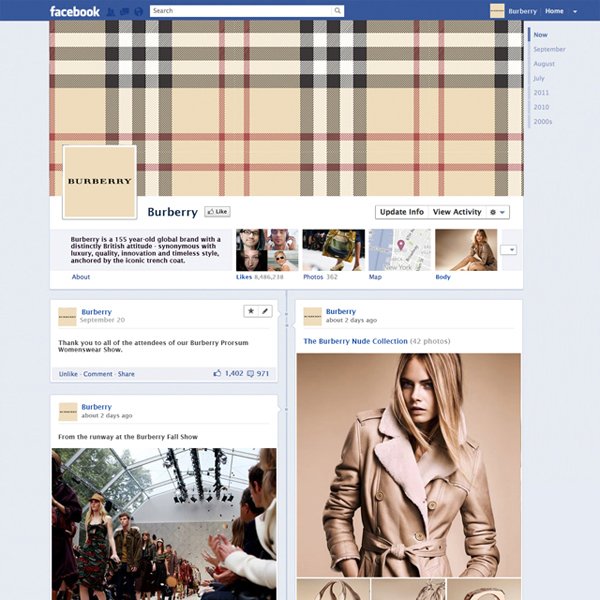Click the page description text
The height and width of the screenshot is (600, 600).
point(145,250)
